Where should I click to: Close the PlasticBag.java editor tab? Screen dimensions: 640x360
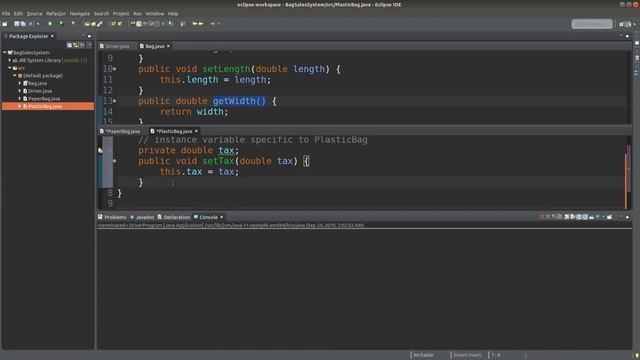tap(196, 131)
